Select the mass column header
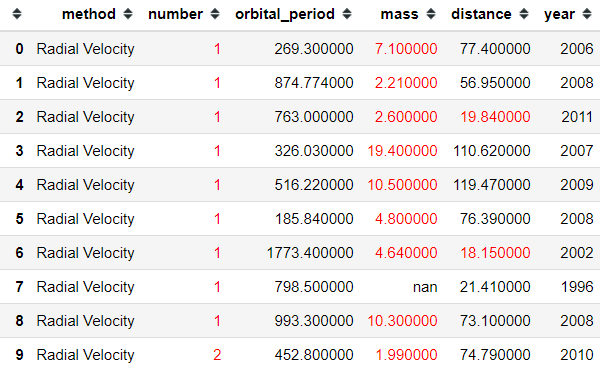611x369 pixels. pos(399,14)
